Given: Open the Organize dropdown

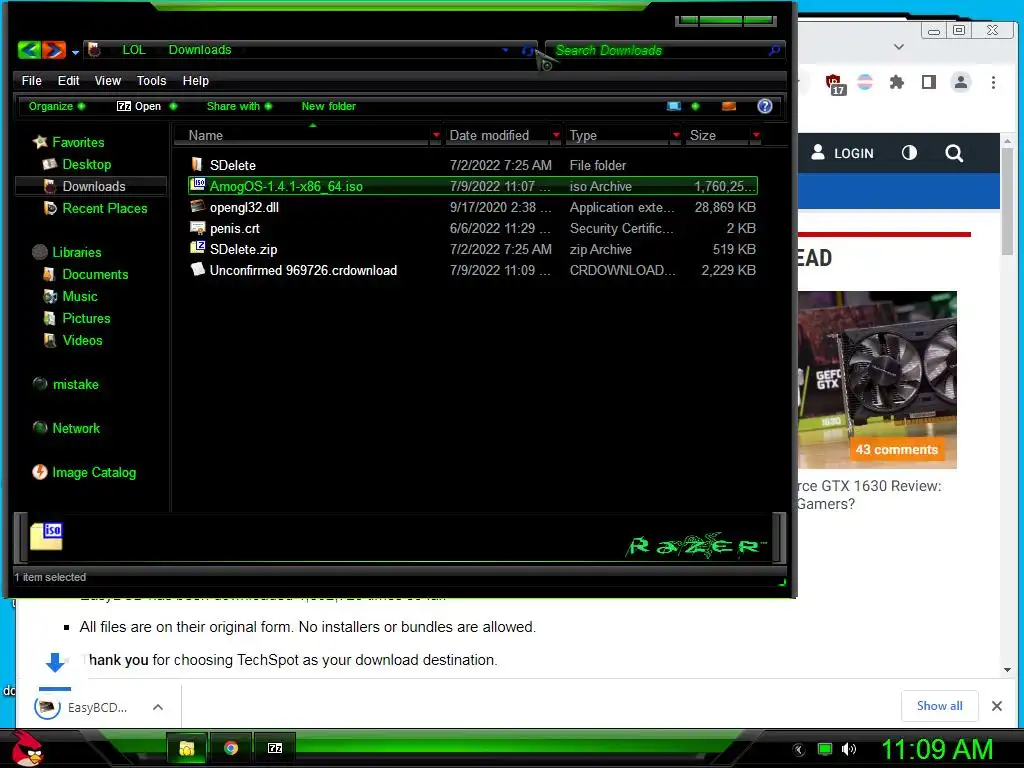Looking at the screenshot, I should click(56, 106).
